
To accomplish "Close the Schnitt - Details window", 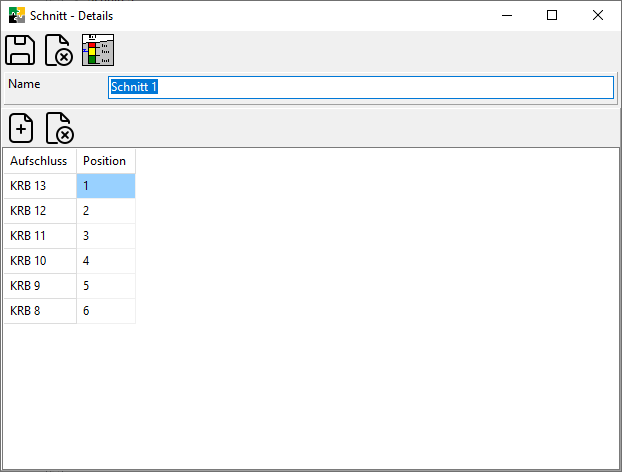I will tap(597, 15).
